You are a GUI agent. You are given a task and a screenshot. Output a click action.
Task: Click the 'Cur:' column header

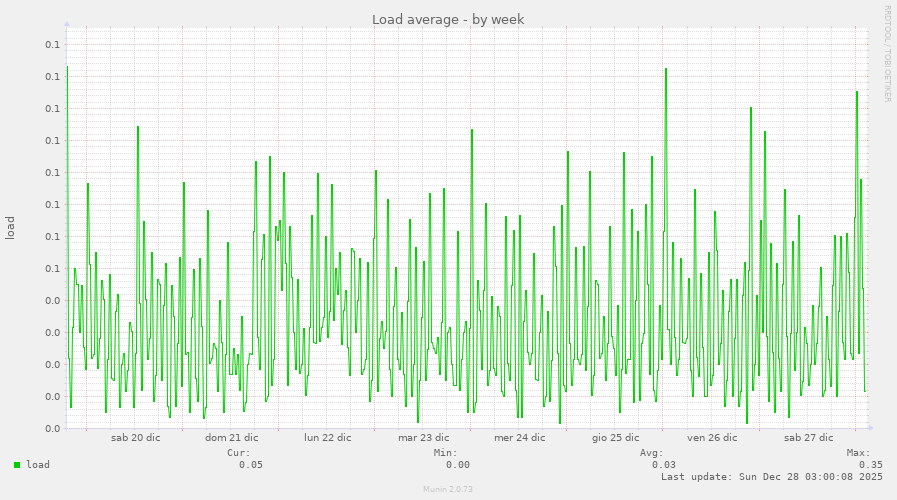tap(239, 453)
